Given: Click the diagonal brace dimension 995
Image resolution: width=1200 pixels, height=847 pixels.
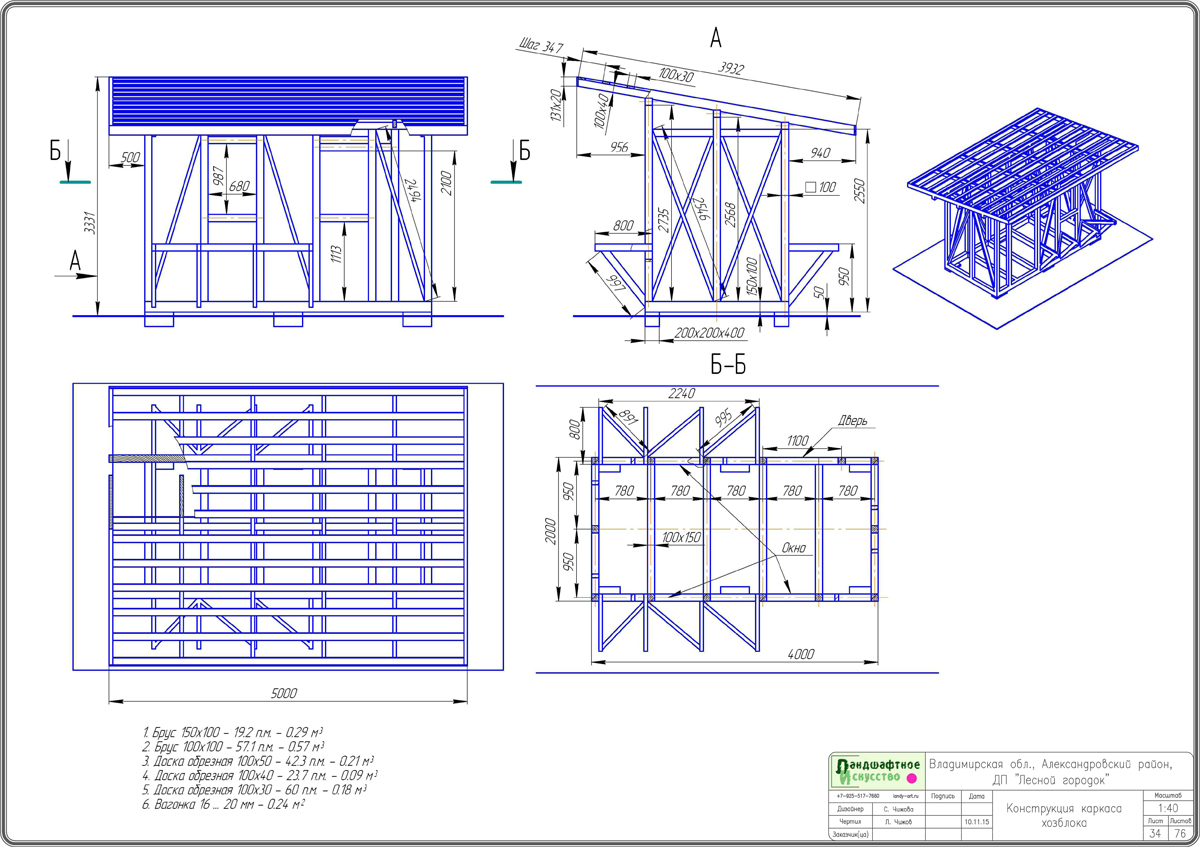Looking at the screenshot, I should pyautogui.click(x=724, y=418).
